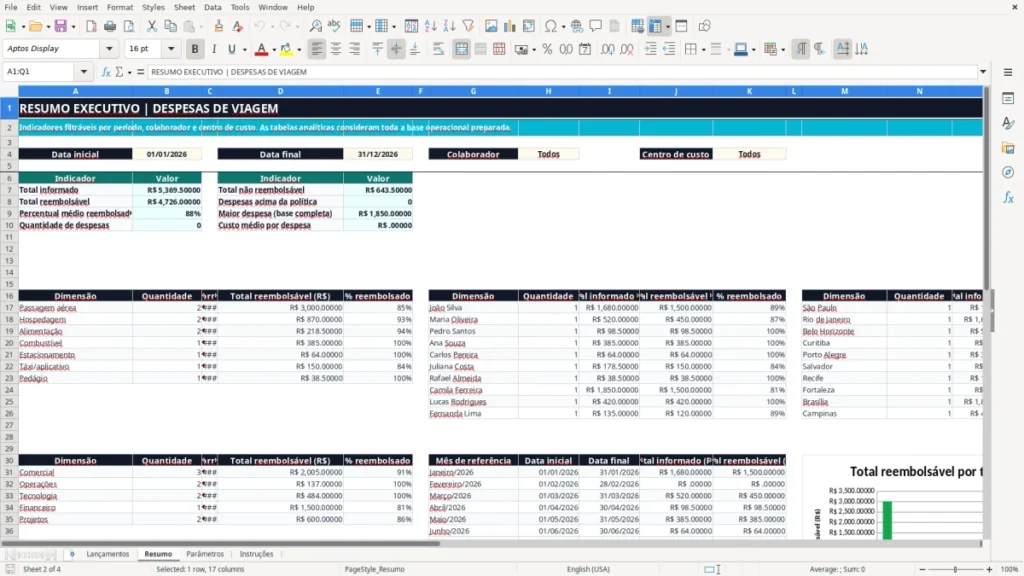Switch to the Parâmetros sheet tab
Viewport: 1024px width, 576px height.
click(205, 554)
